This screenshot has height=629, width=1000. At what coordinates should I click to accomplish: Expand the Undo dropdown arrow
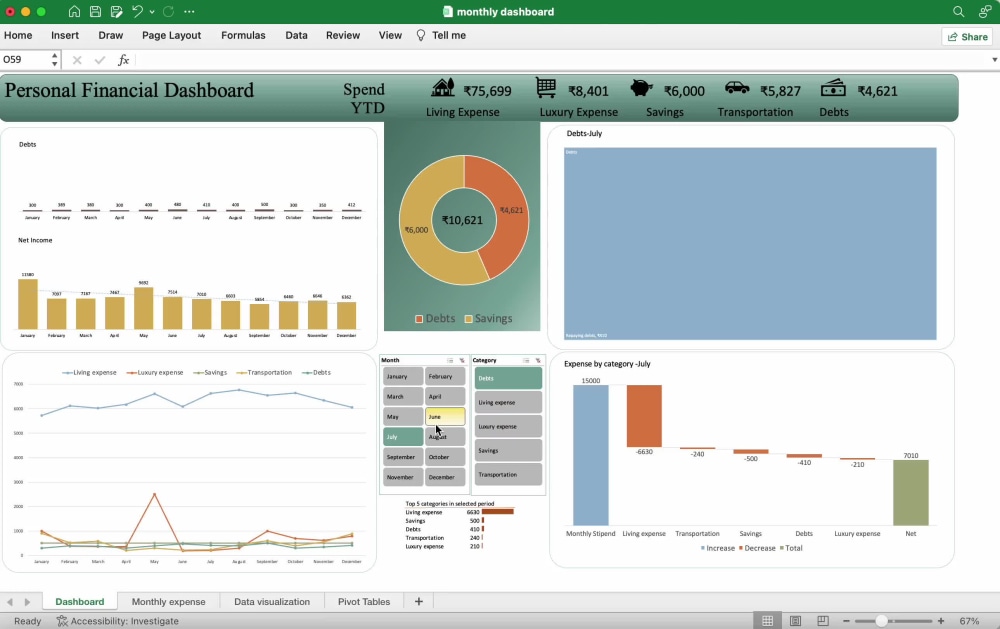150,13
